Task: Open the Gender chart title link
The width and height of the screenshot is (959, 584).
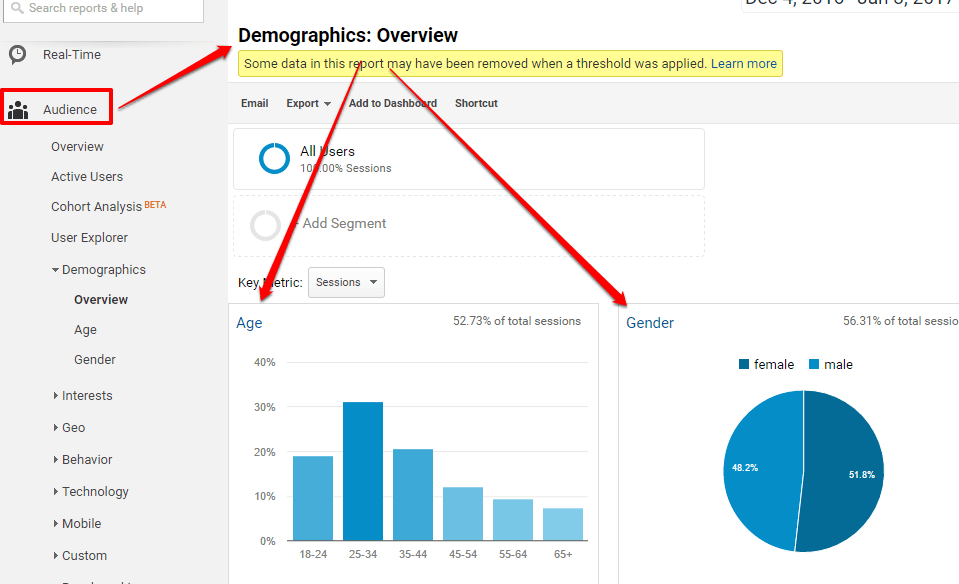Action: pyautogui.click(x=650, y=323)
